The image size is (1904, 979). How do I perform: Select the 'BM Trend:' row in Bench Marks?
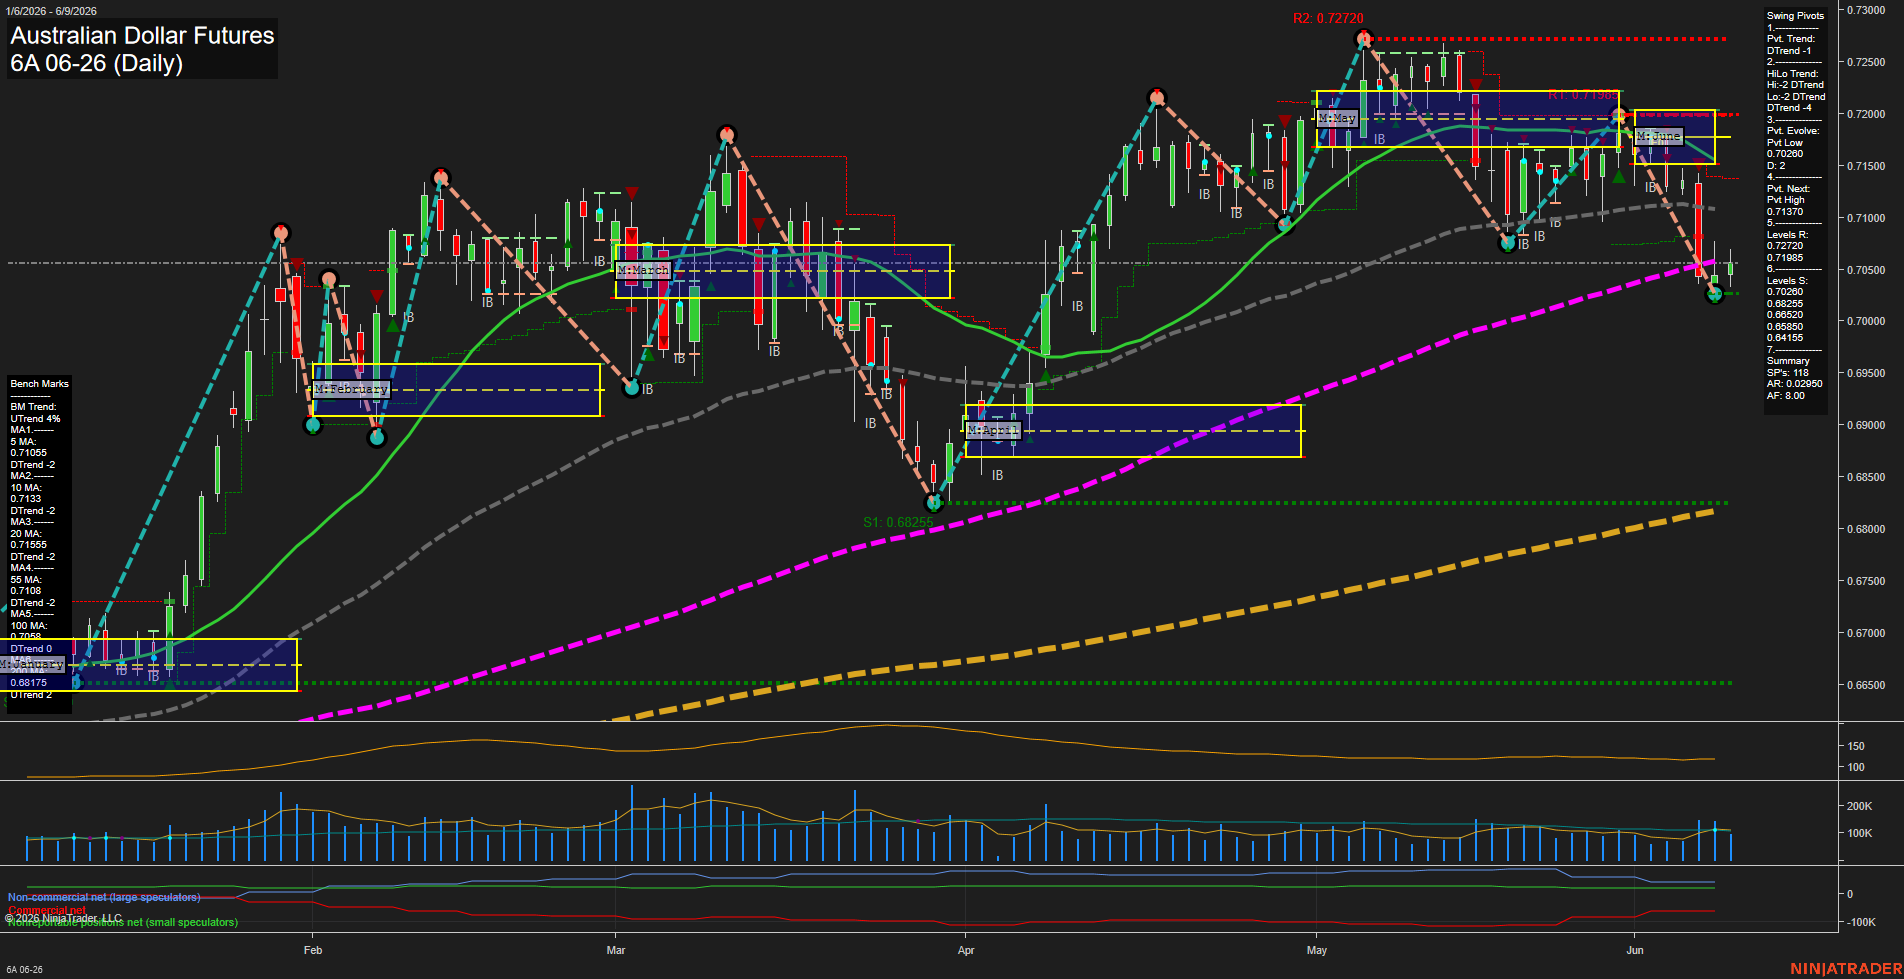pyautogui.click(x=33, y=407)
